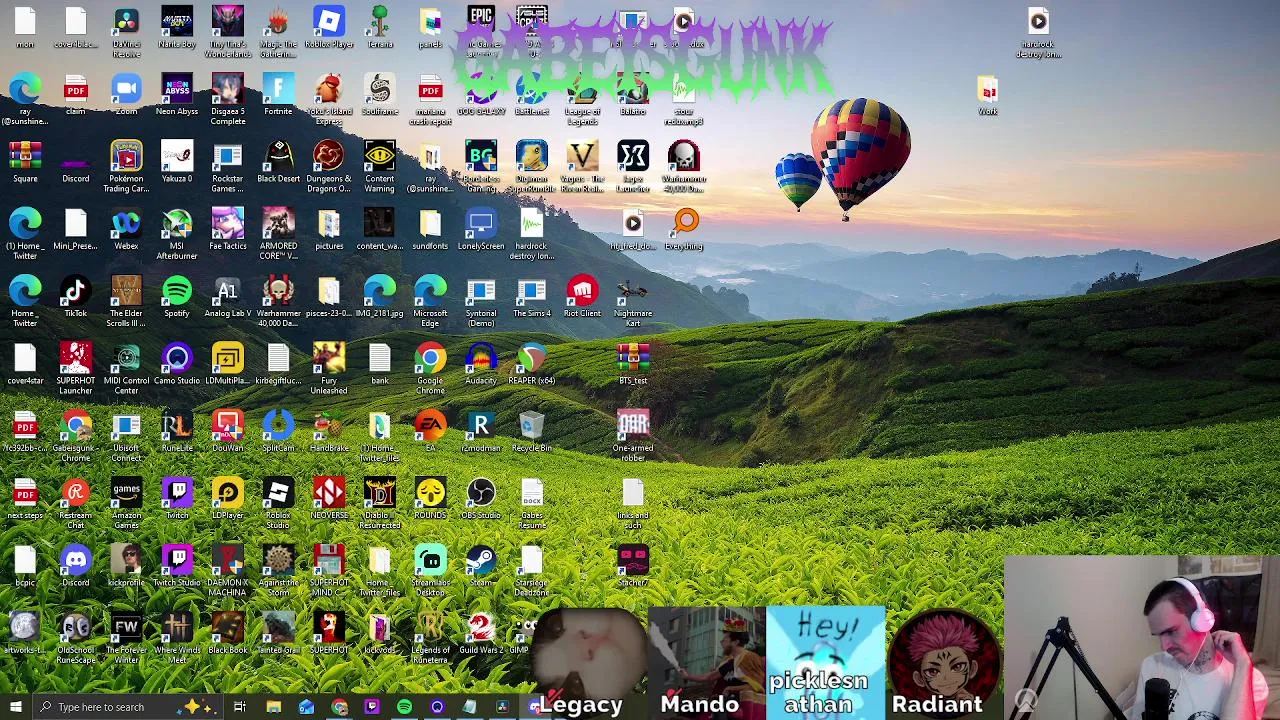Open LonelyScreen desktop shortcut

[x=481, y=229]
